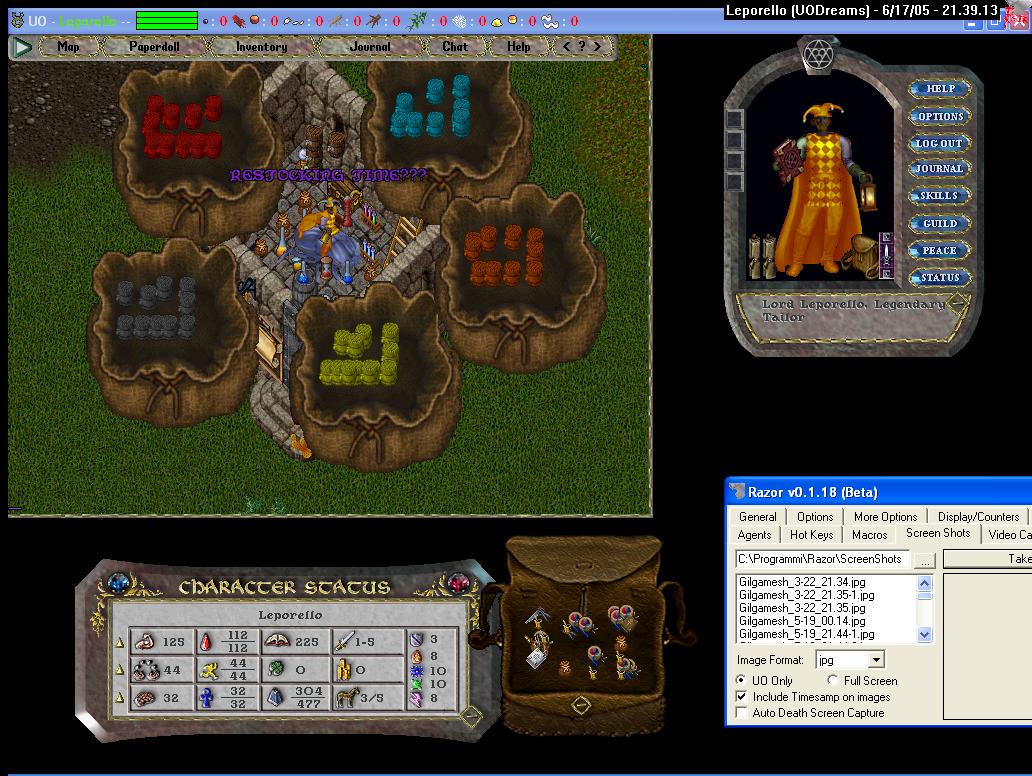Open the Image Format dropdown
The height and width of the screenshot is (776, 1032).
pyautogui.click(x=876, y=660)
